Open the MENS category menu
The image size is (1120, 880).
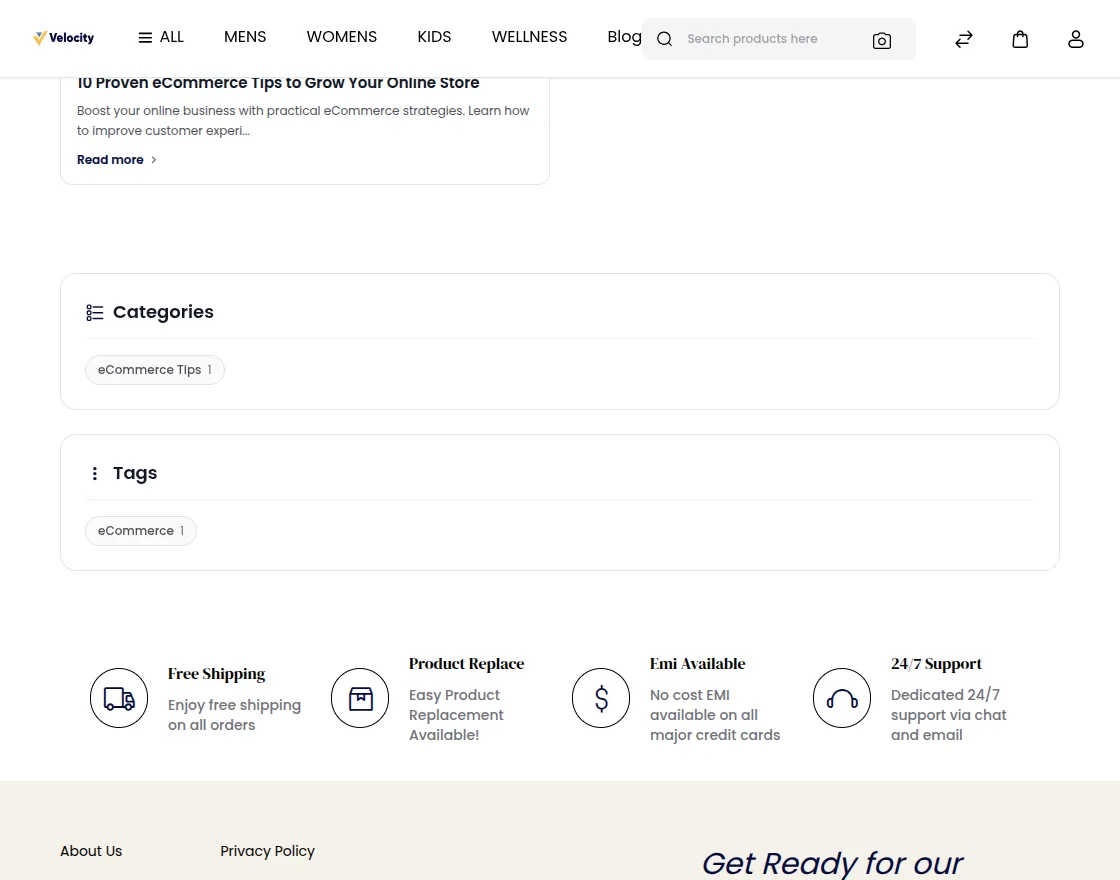pos(245,37)
